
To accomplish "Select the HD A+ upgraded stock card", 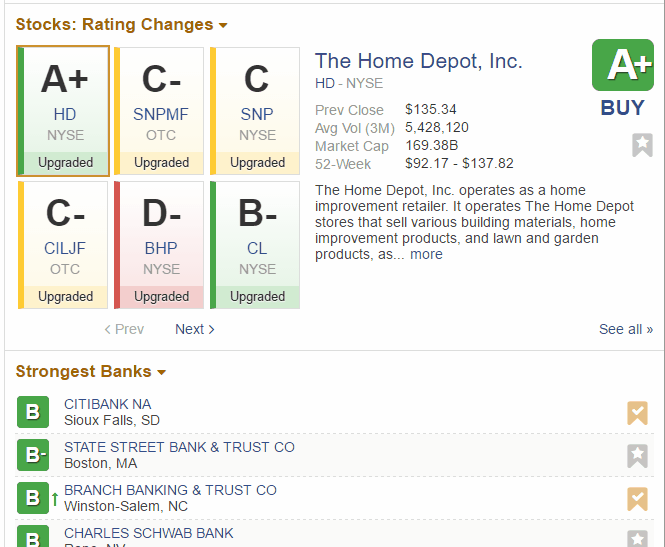I will 64,110.
